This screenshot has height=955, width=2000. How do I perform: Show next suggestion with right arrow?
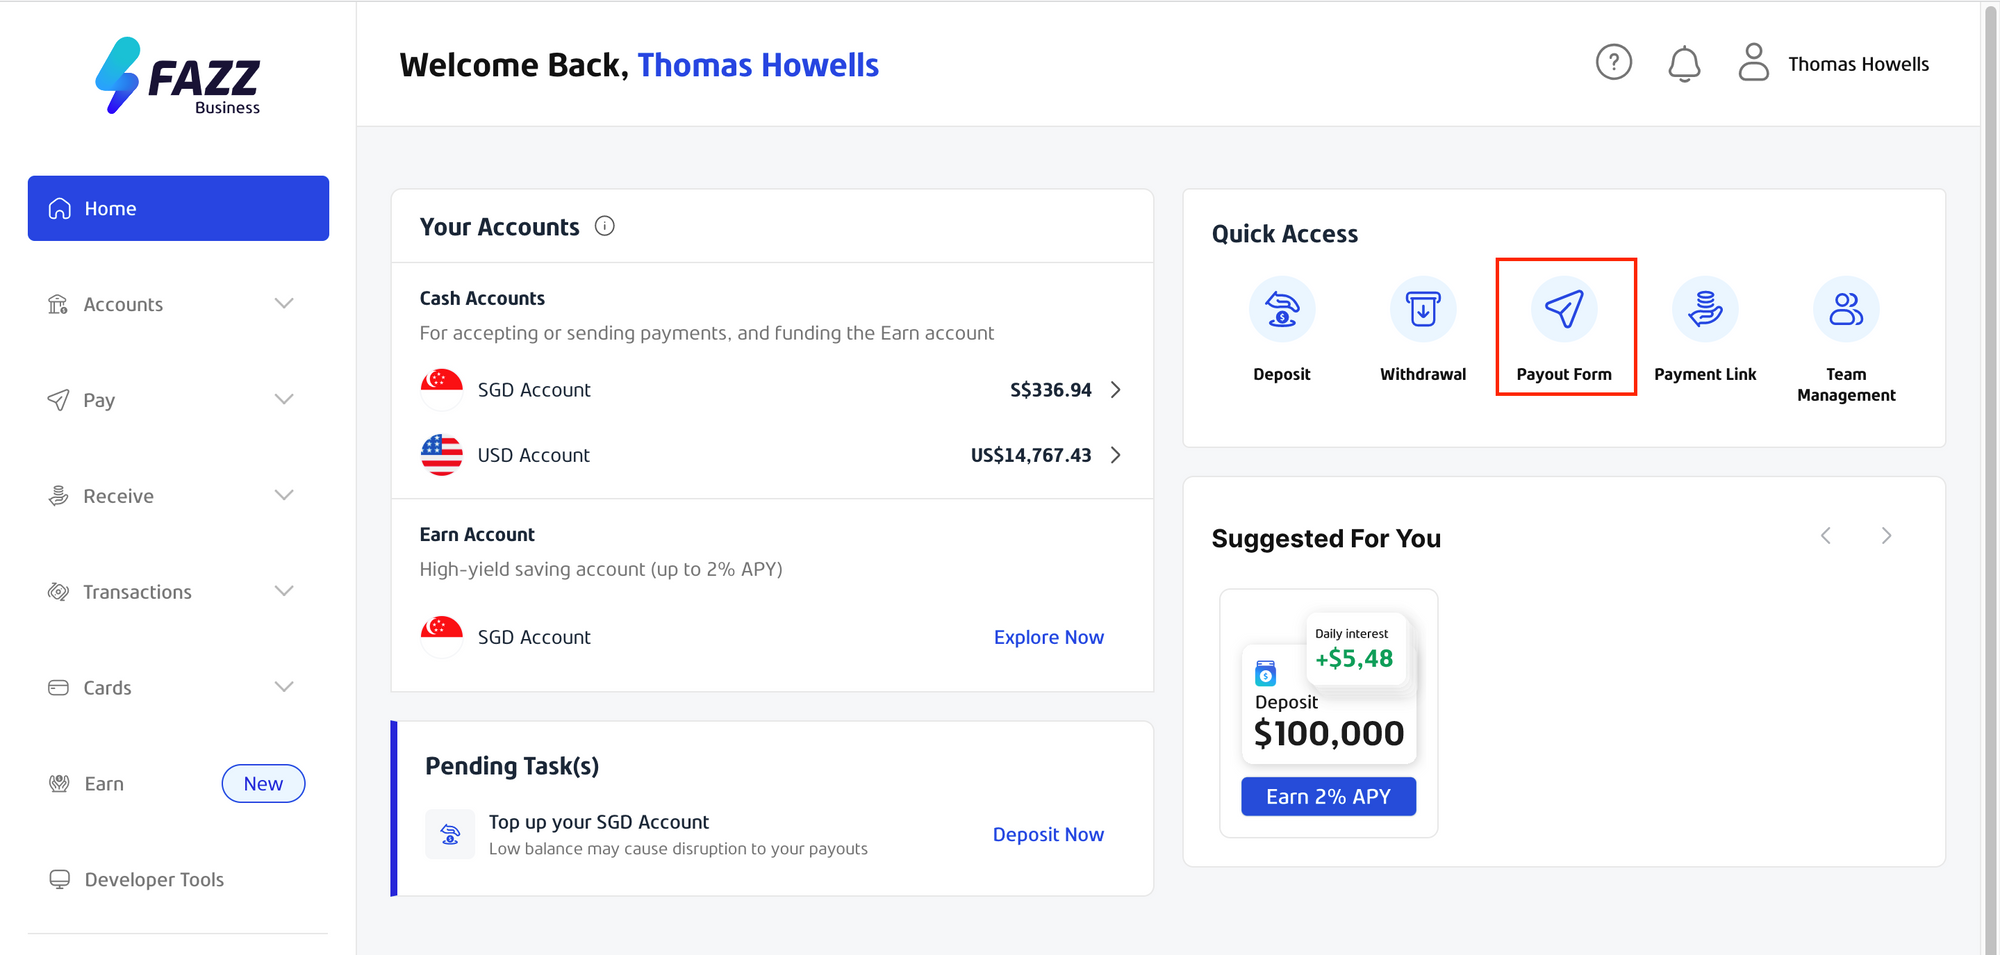(1886, 536)
